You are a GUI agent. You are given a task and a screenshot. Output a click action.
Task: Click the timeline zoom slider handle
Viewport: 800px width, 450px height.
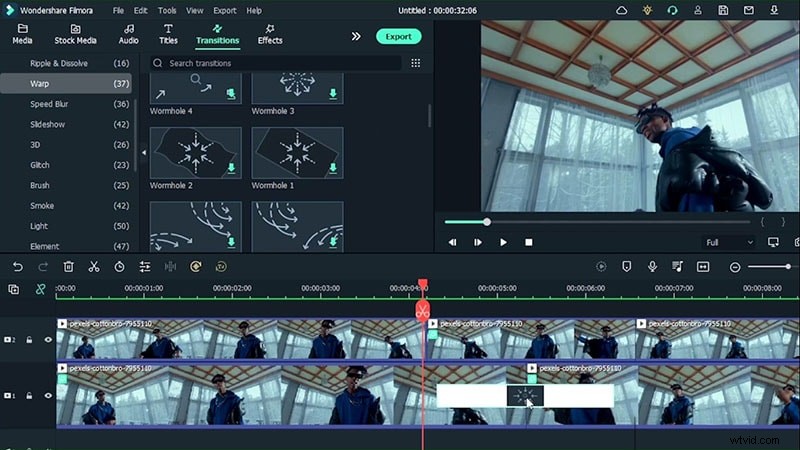(788, 267)
